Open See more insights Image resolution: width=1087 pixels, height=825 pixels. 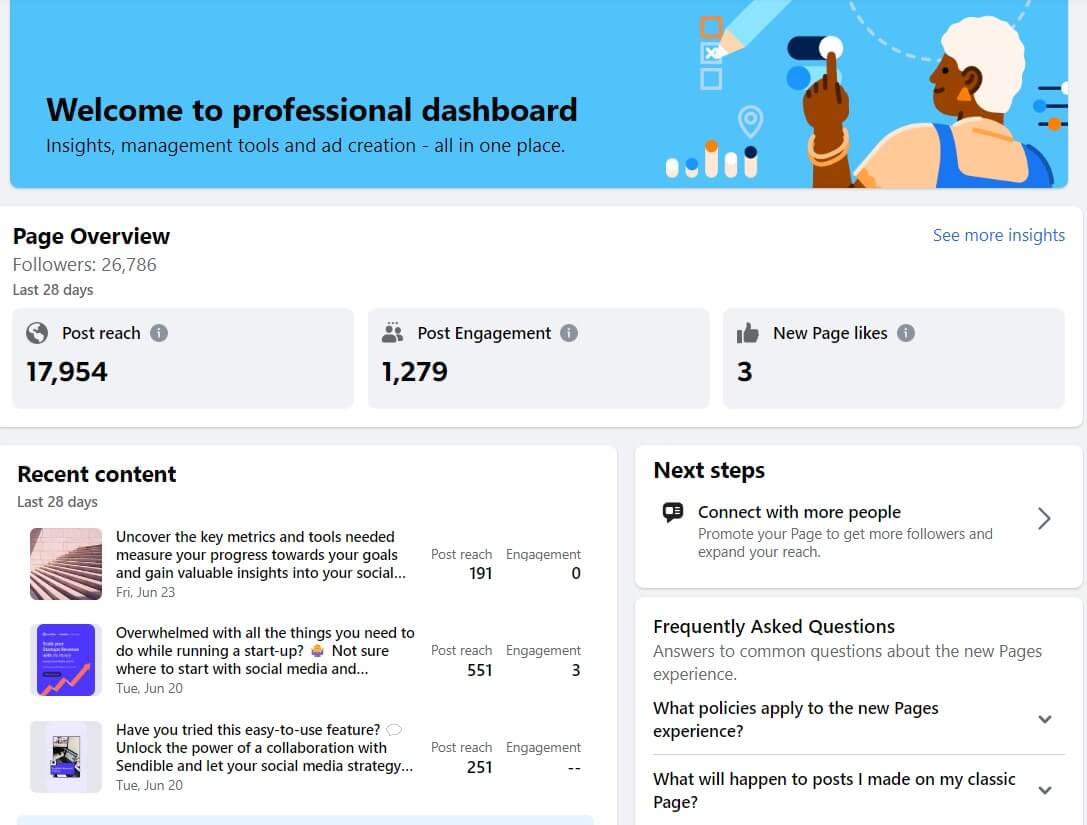999,235
